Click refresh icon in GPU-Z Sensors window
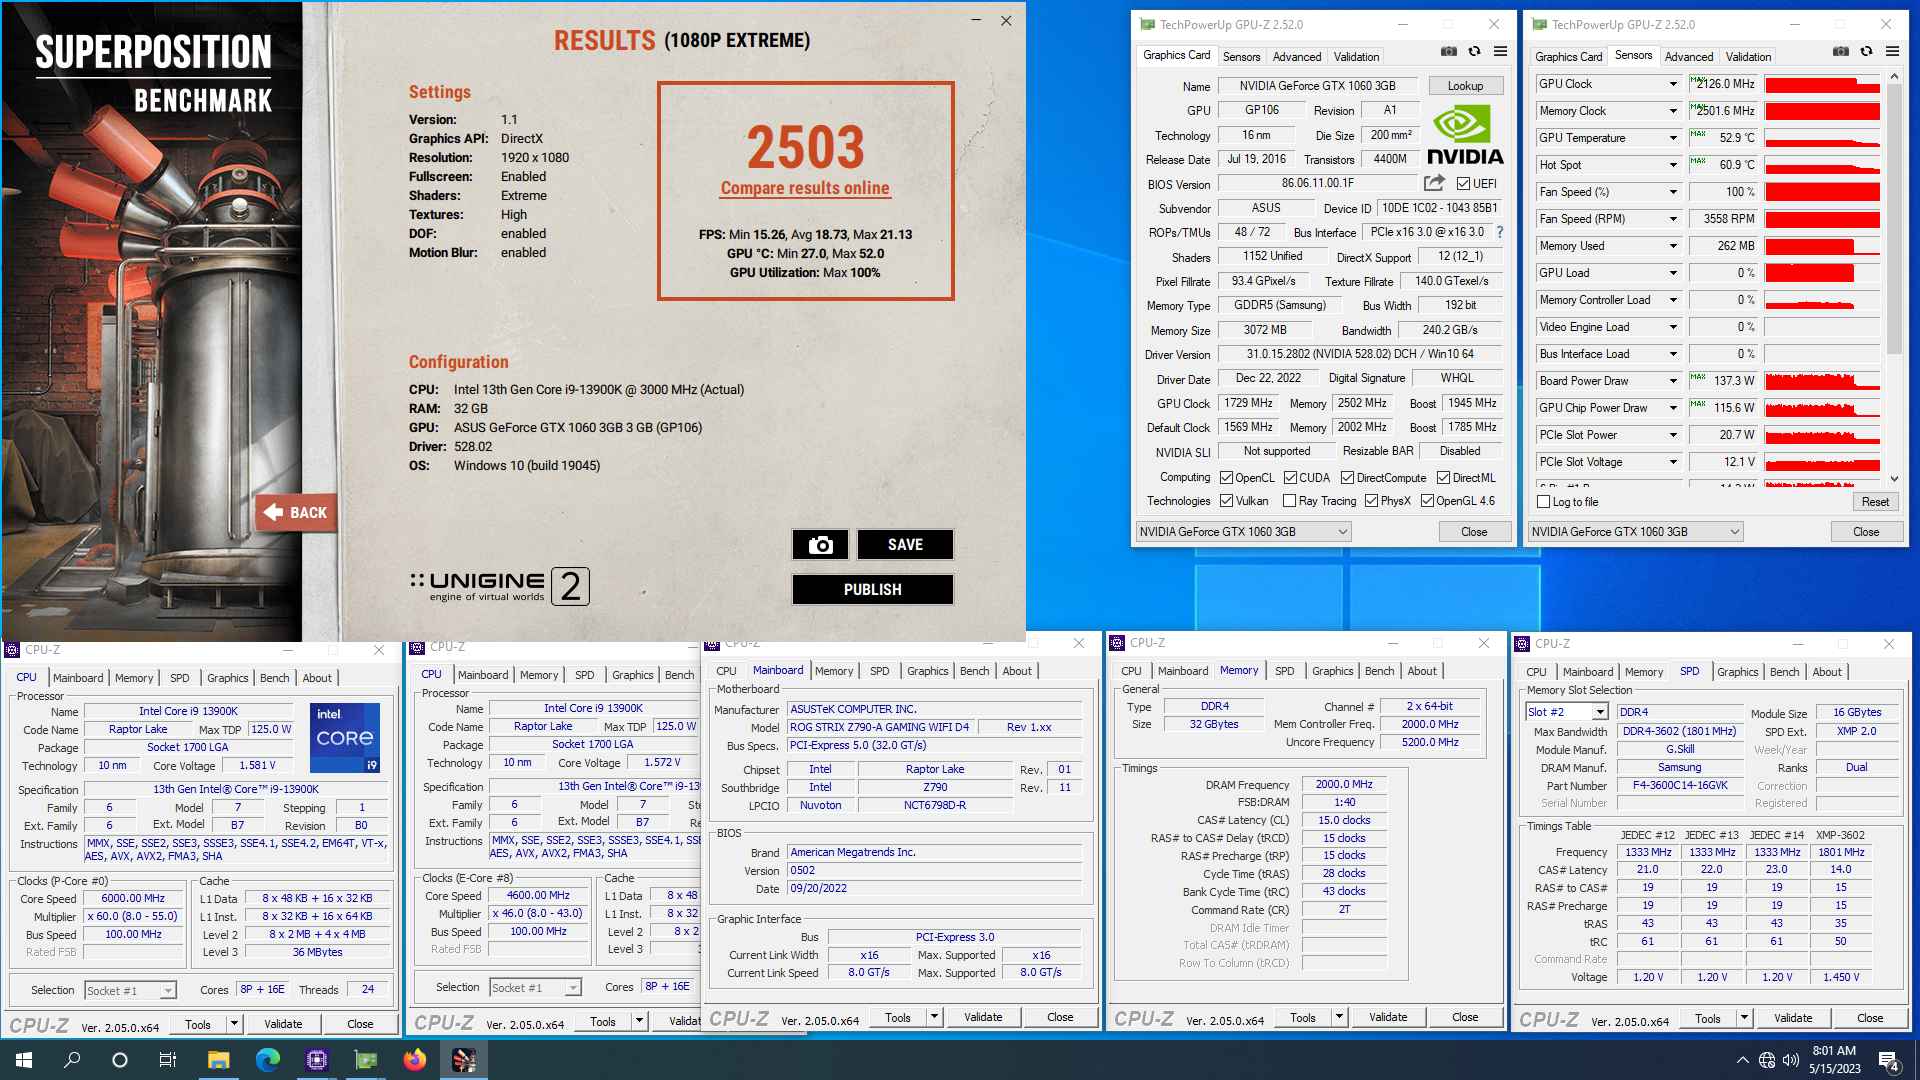Image resolution: width=1920 pixels, height=1080 pixels. (1866, 51)
